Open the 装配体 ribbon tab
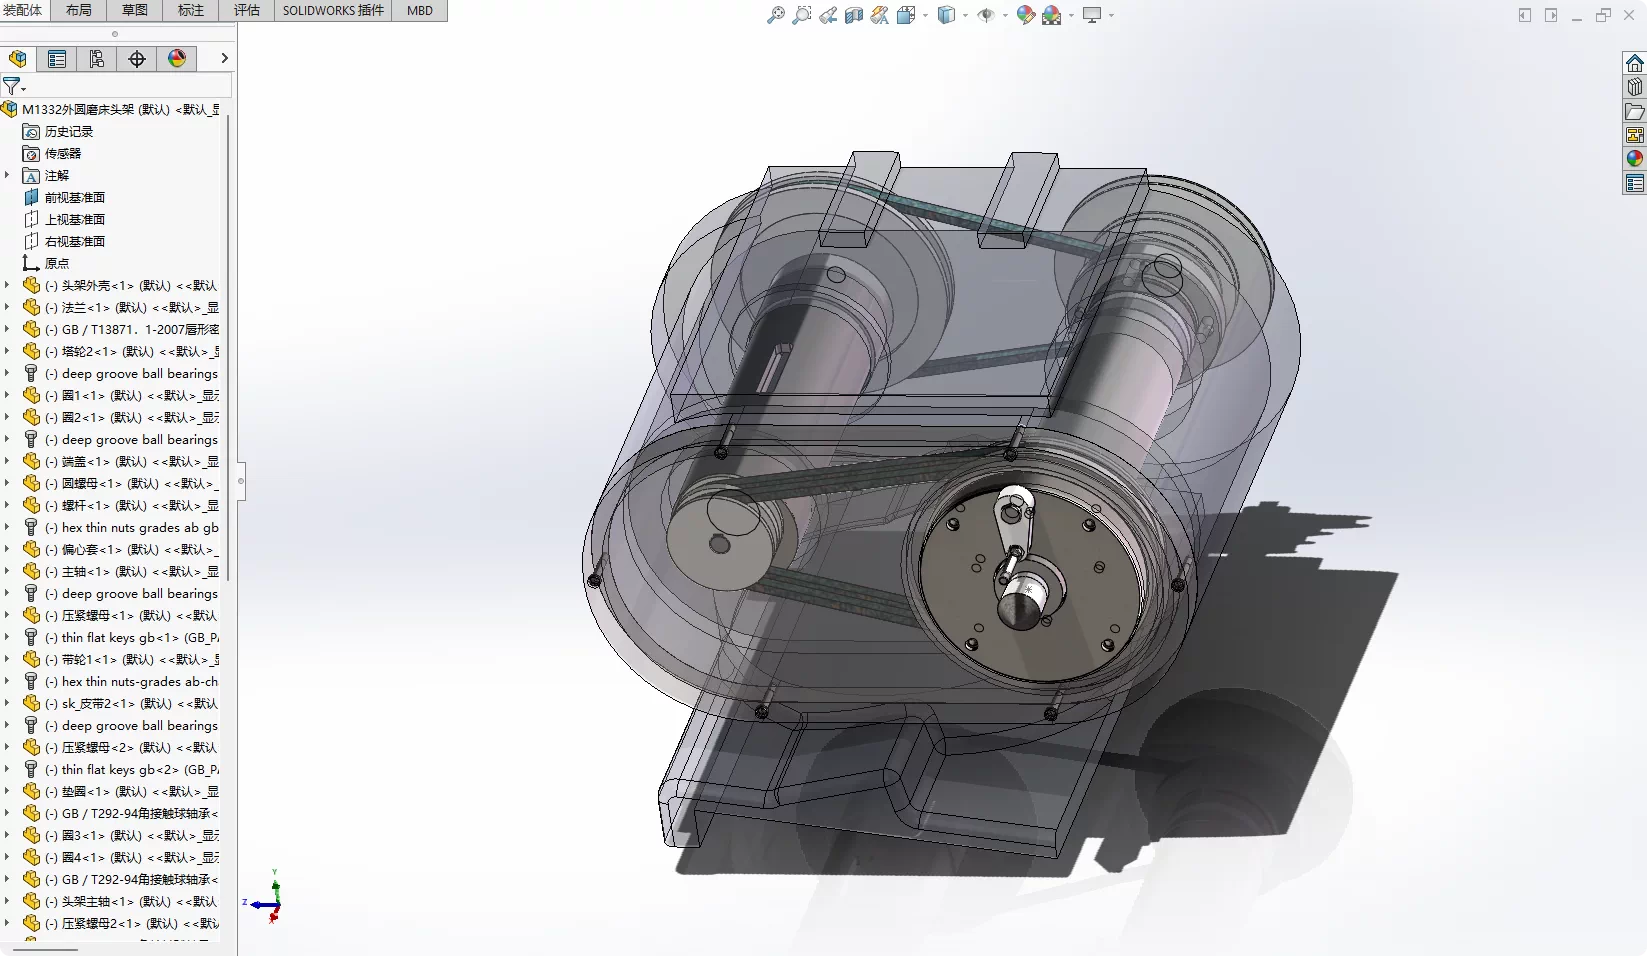Image resolution: width=1647 pixels, height=956 pixels. click(x=23, y=10)
